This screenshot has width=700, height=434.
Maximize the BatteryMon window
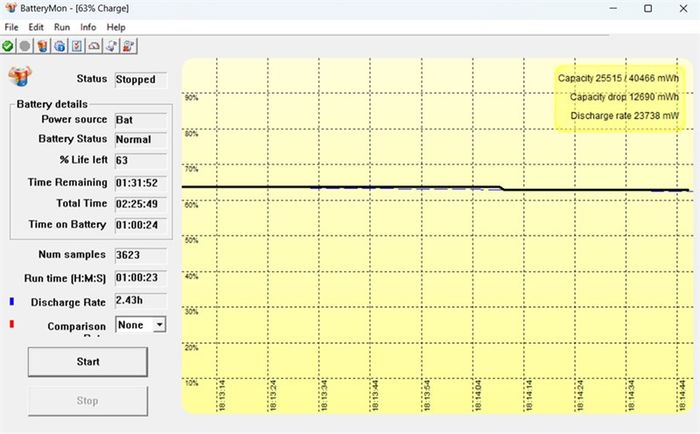click(x=648, y=8)
